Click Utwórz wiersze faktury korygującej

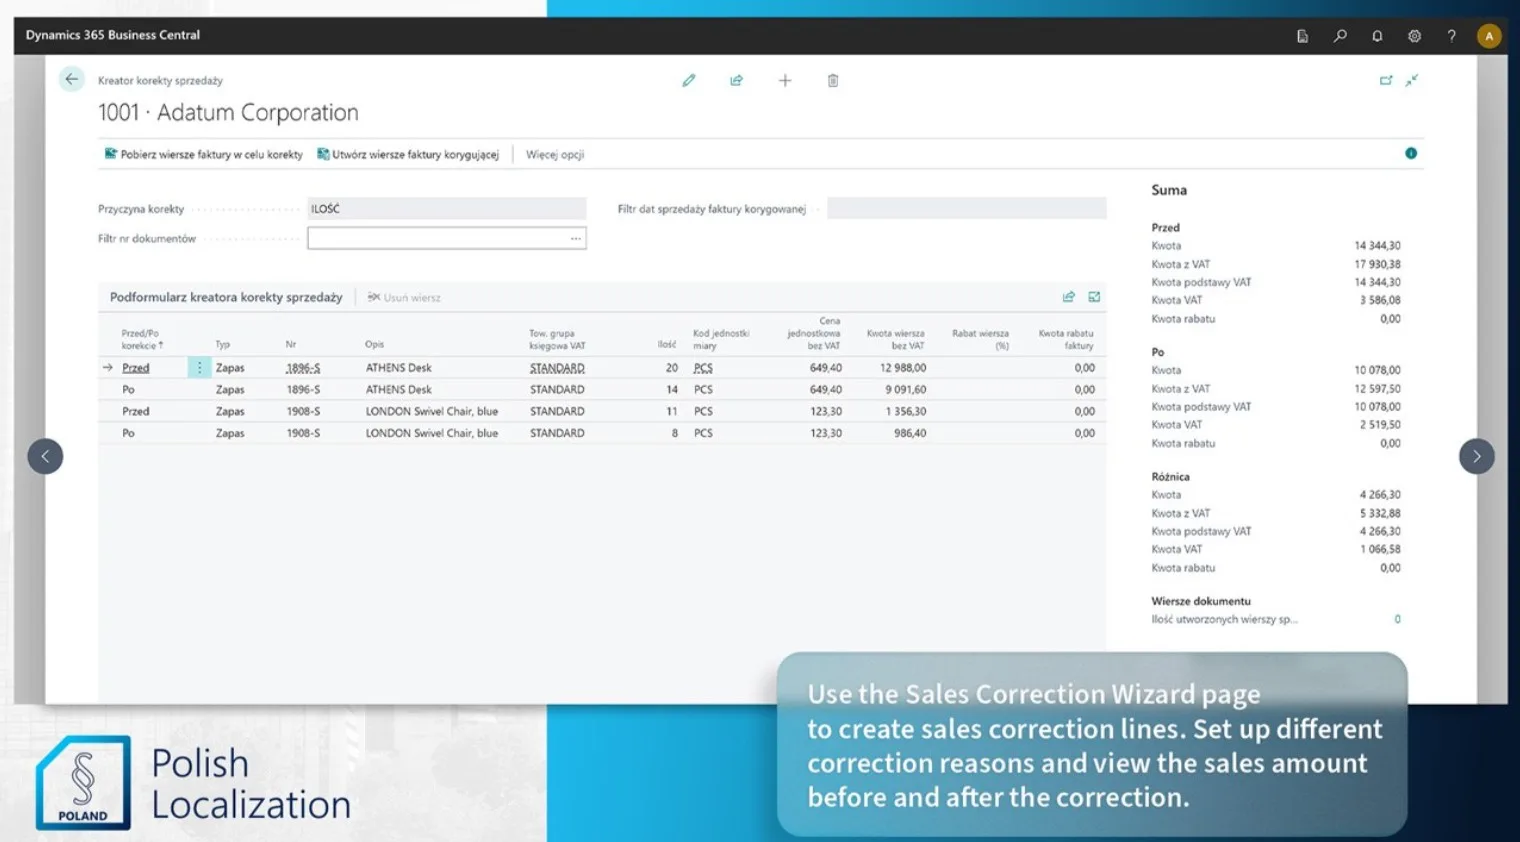408,154
